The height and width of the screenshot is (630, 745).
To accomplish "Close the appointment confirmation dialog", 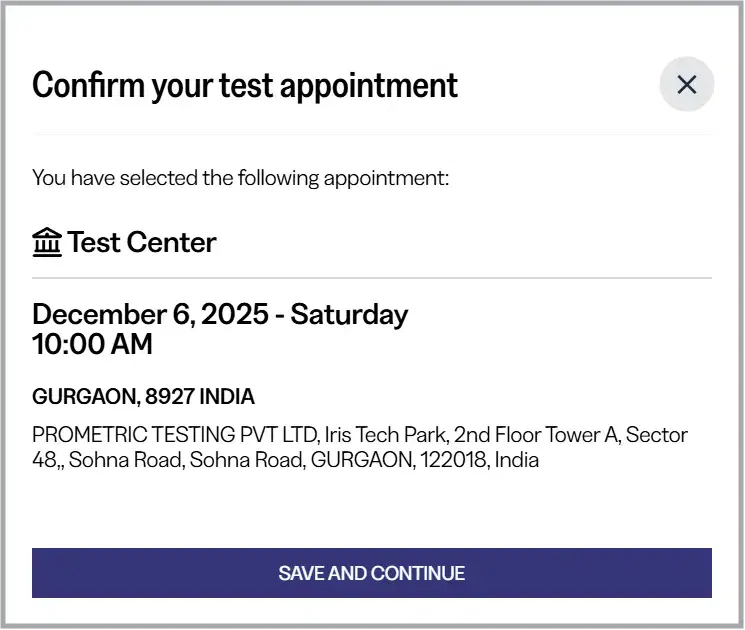I will 686,85.
